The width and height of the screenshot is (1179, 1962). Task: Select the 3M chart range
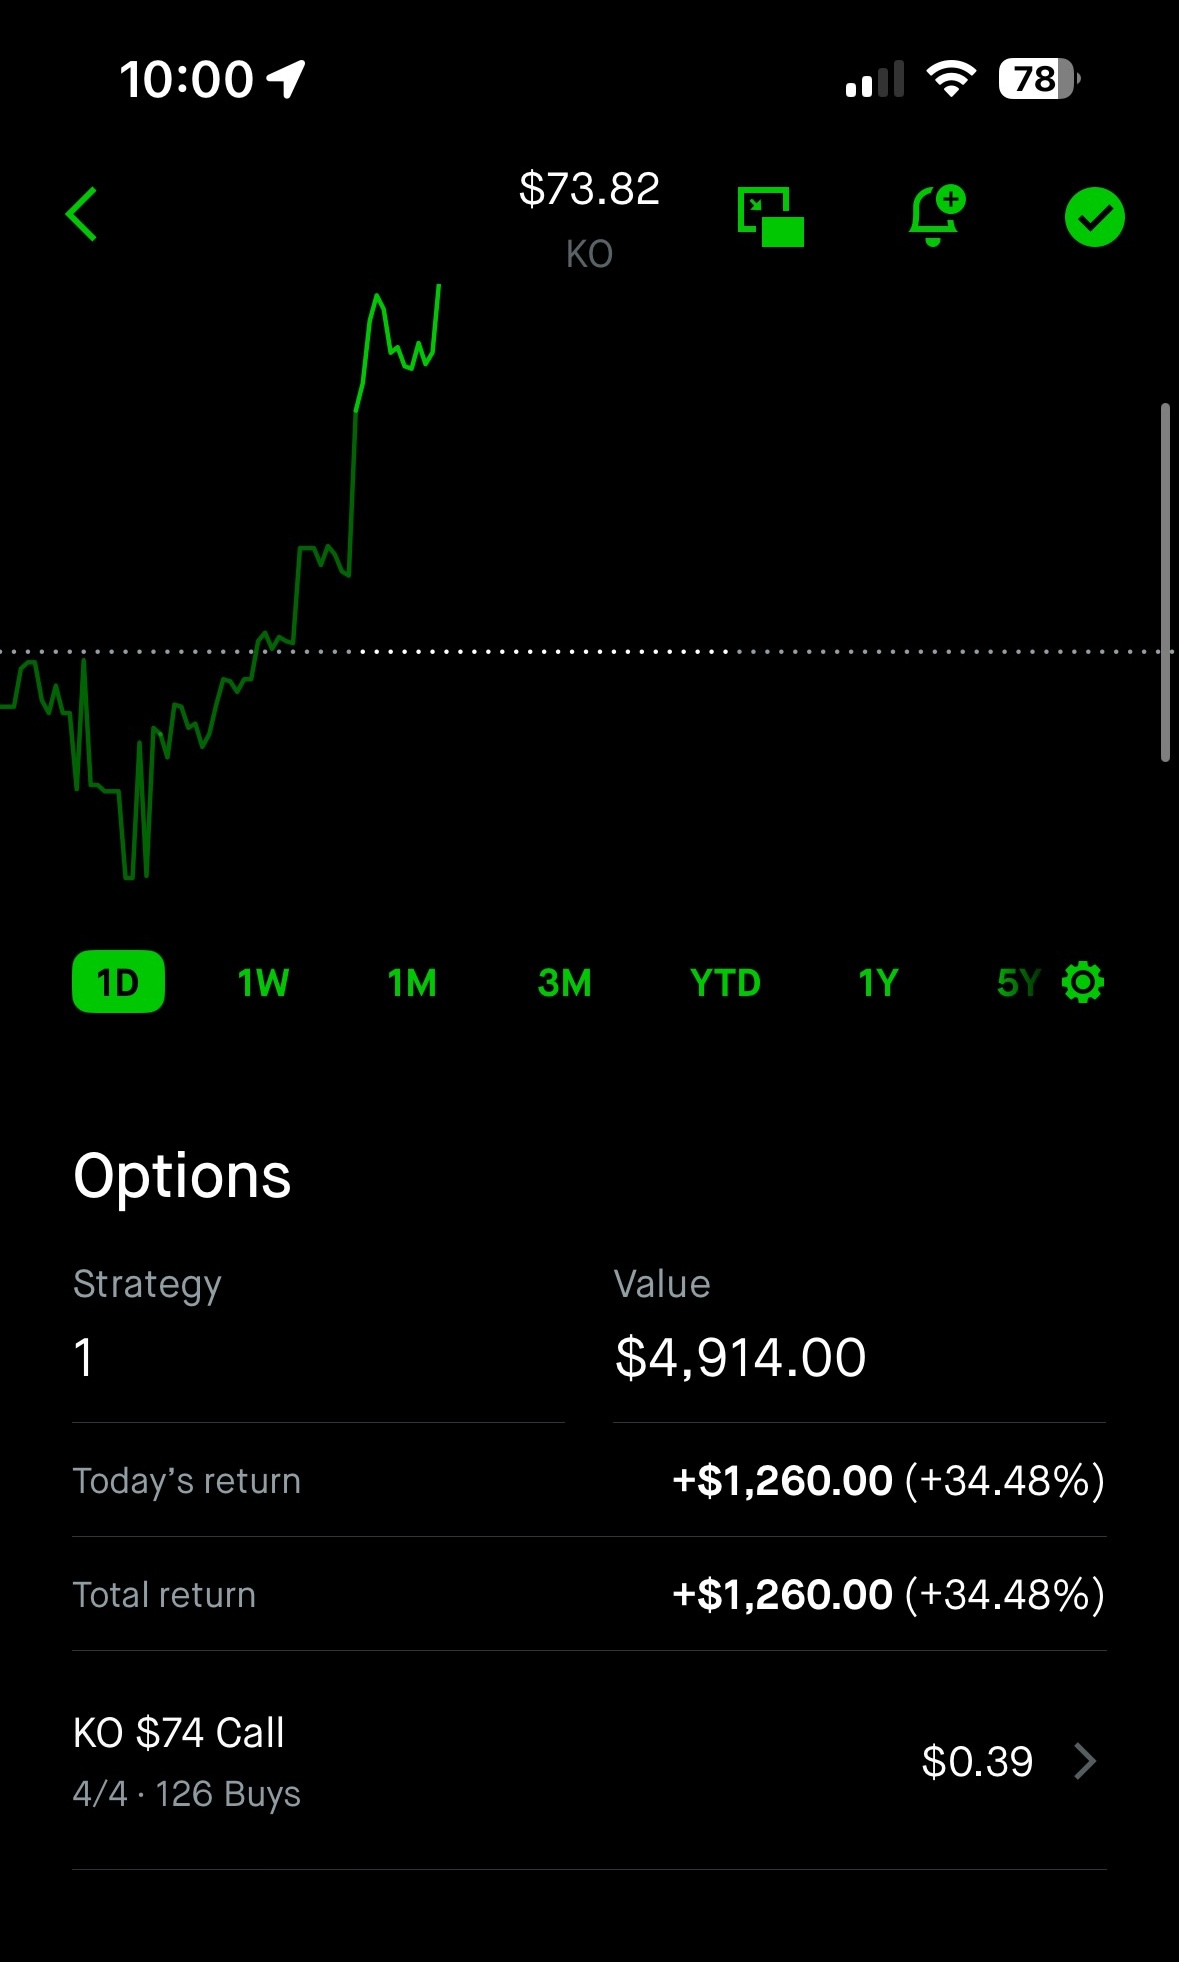(564, 983)
